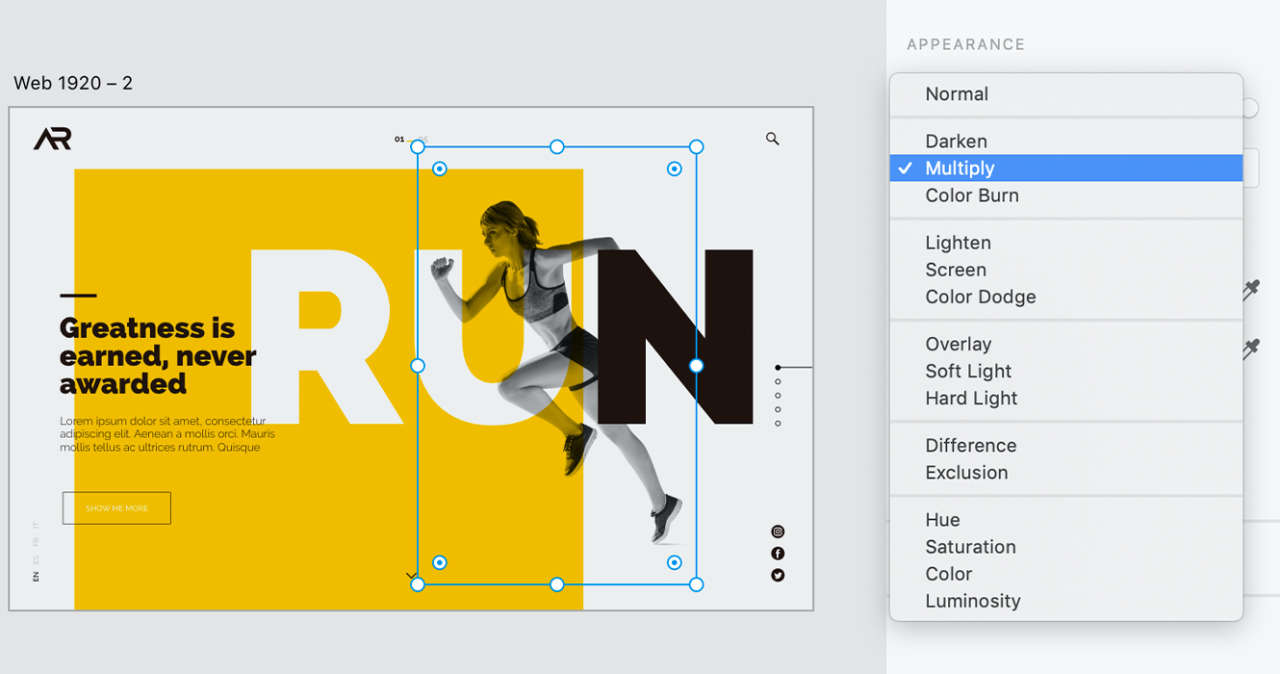This screenshot has width=1280, height=674.
Task: Select Normal from the blend mode list
Action: coord(957,93)
